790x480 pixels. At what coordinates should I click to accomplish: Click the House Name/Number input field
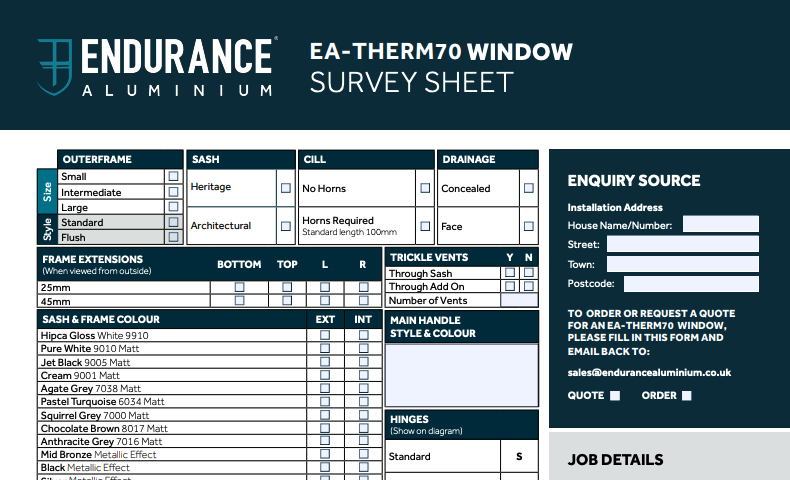[721, 225]
